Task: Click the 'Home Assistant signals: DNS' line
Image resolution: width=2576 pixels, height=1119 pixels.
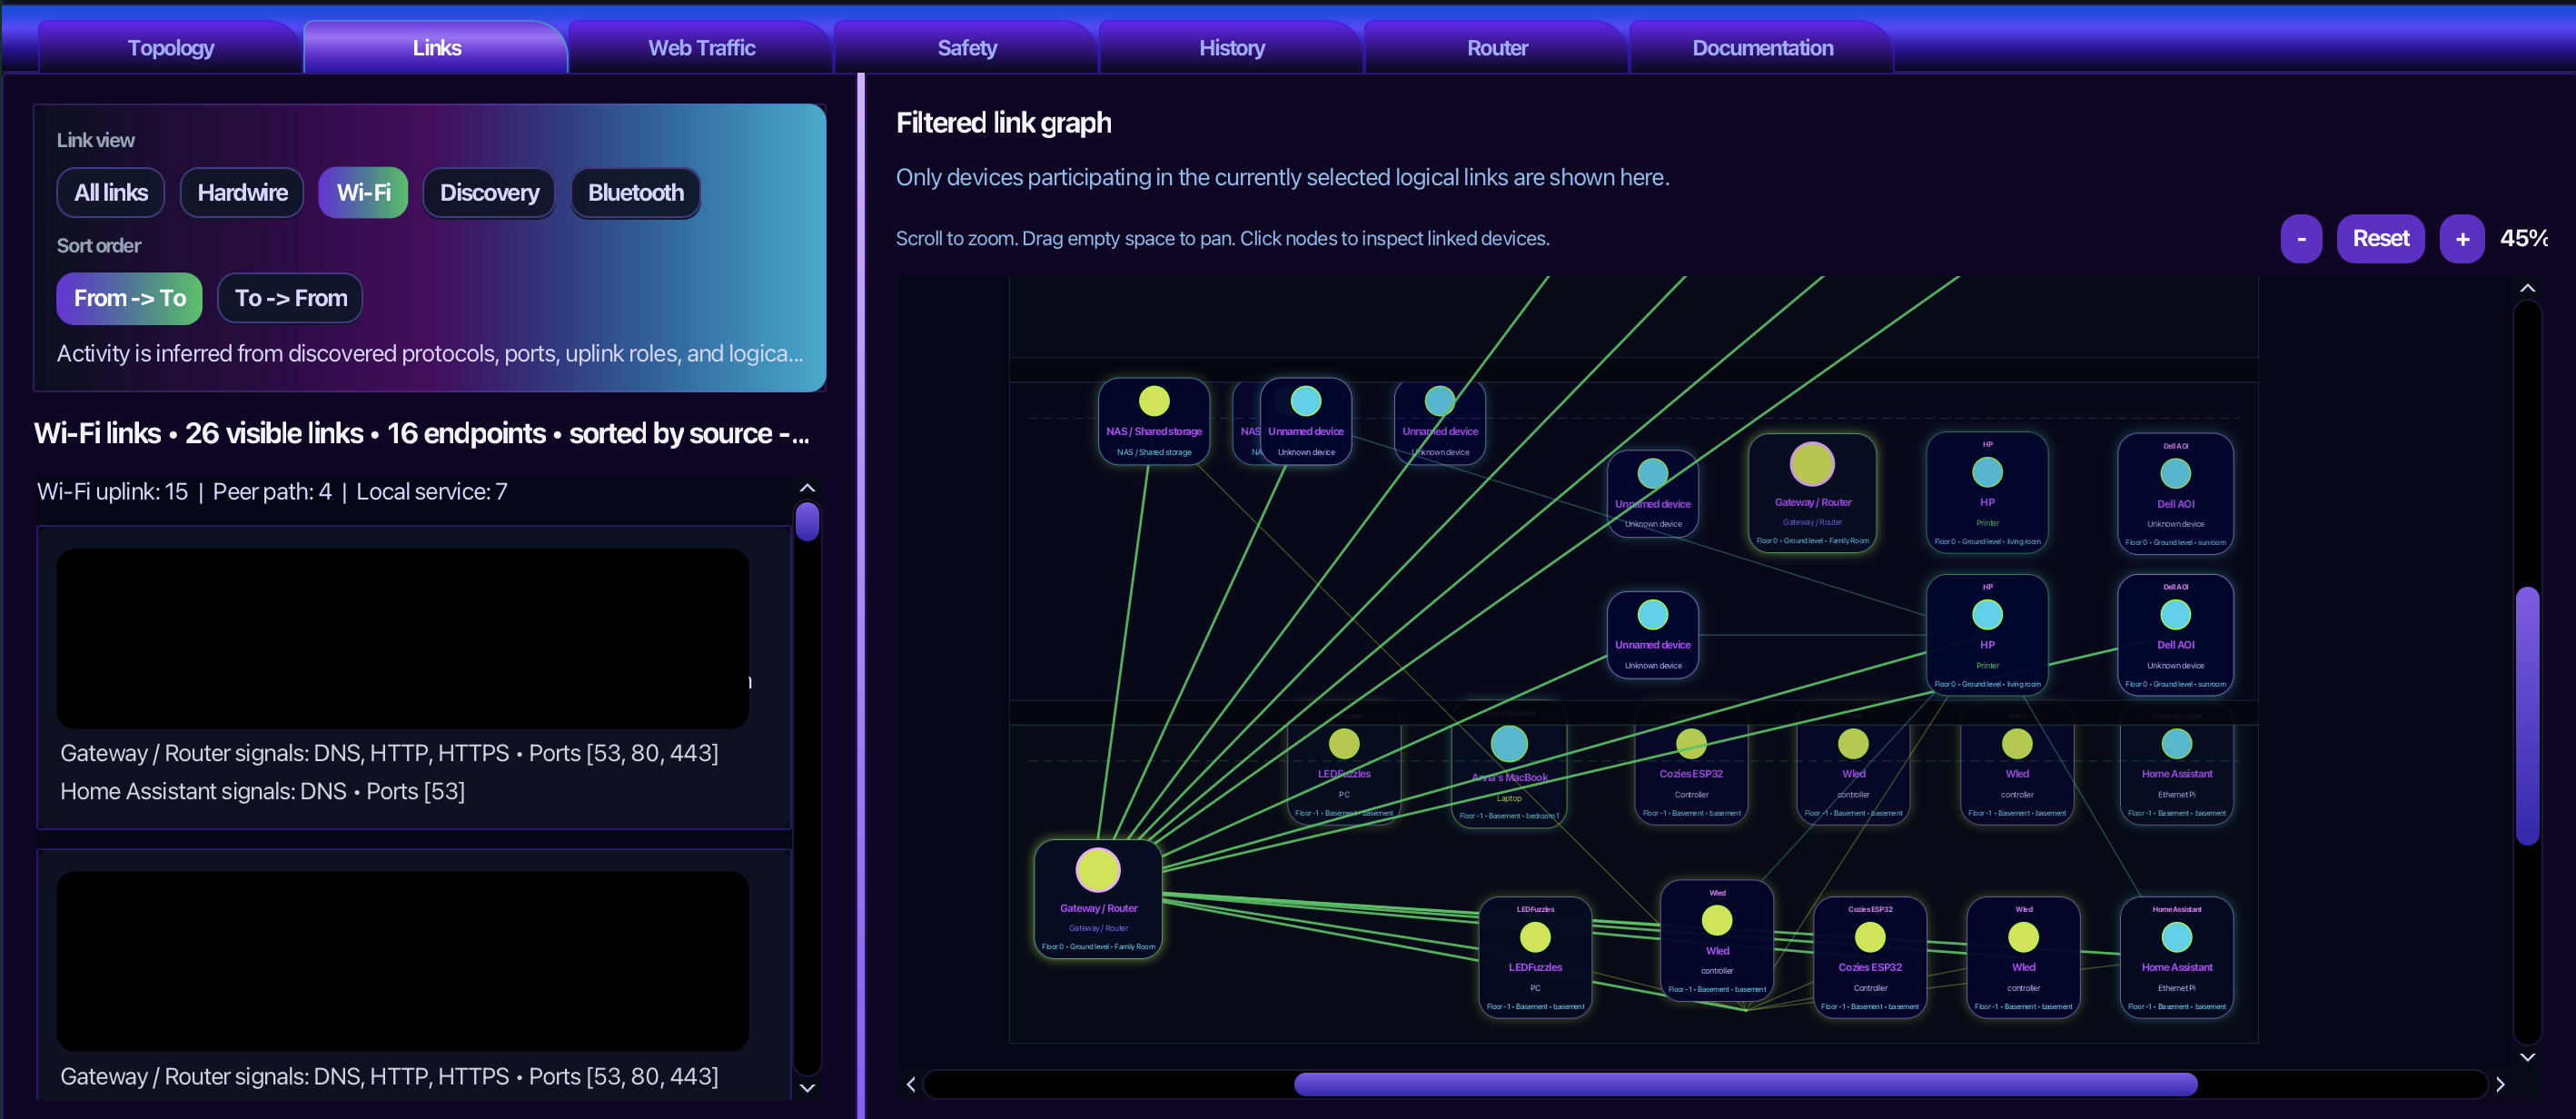Action: pyautogui.click(x=262, y=791)
